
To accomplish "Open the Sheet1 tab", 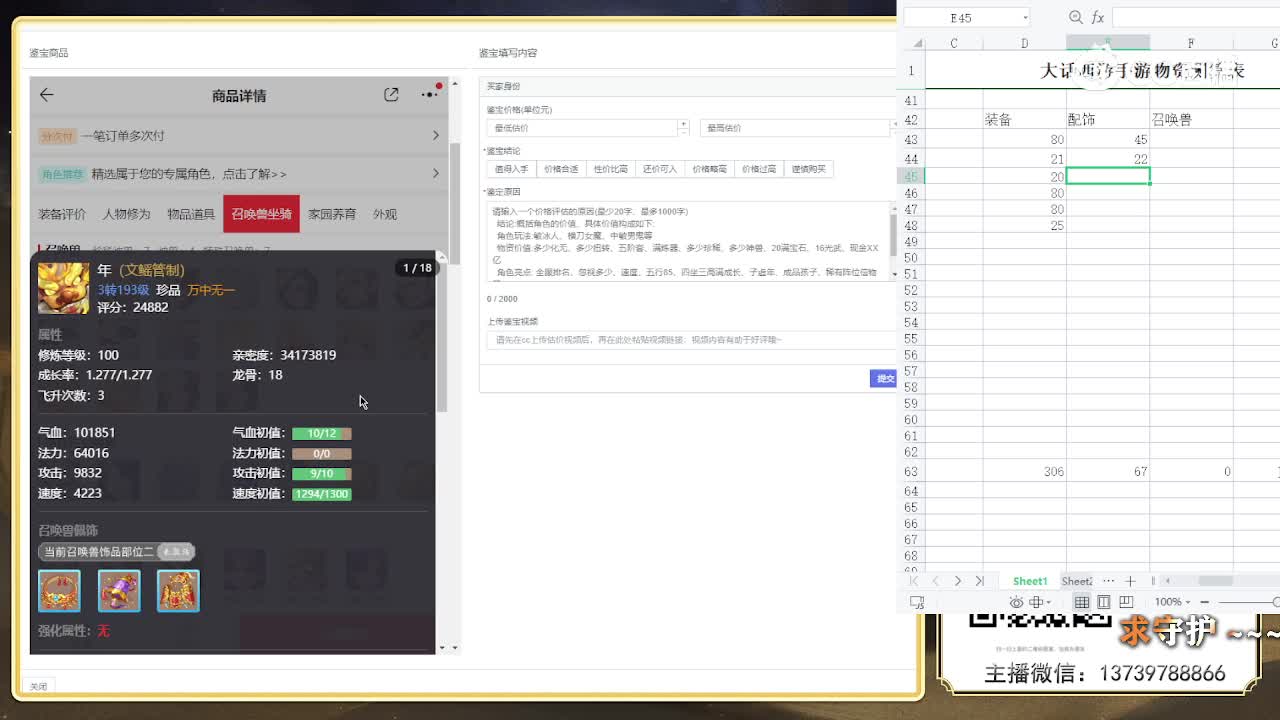I will [1030, 581].
